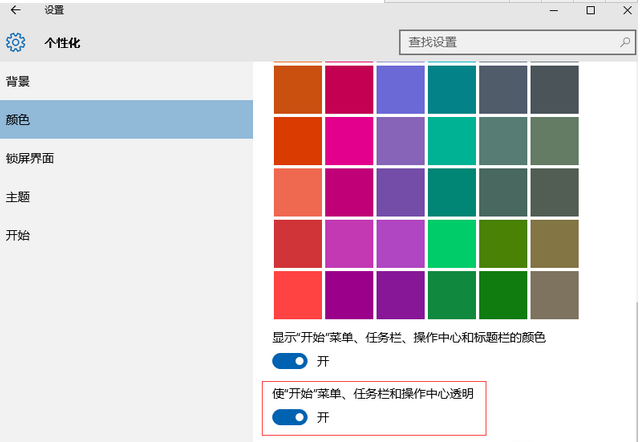Click the 设置 window title text
This screenshot has width=641, height=442.
pyautogui.click(x=54, y=10)
